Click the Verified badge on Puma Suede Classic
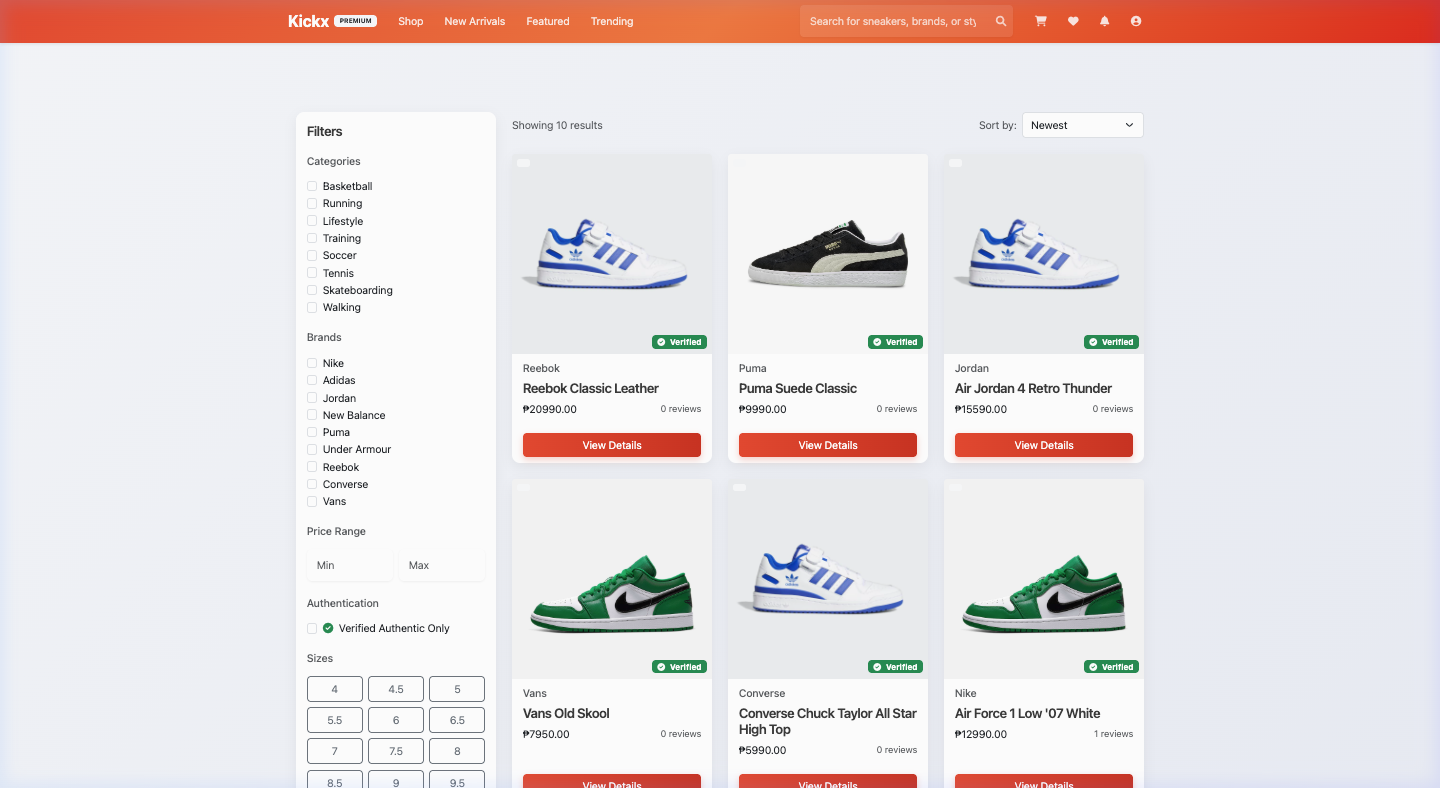The image size is (1440, 788). click(x=896, y=342)
